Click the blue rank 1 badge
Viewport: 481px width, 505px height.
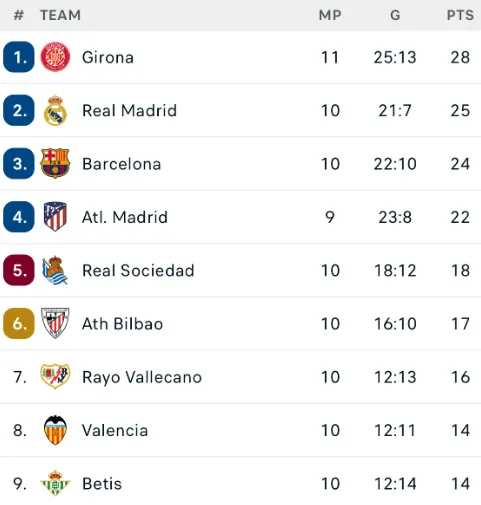click(19, 57)
